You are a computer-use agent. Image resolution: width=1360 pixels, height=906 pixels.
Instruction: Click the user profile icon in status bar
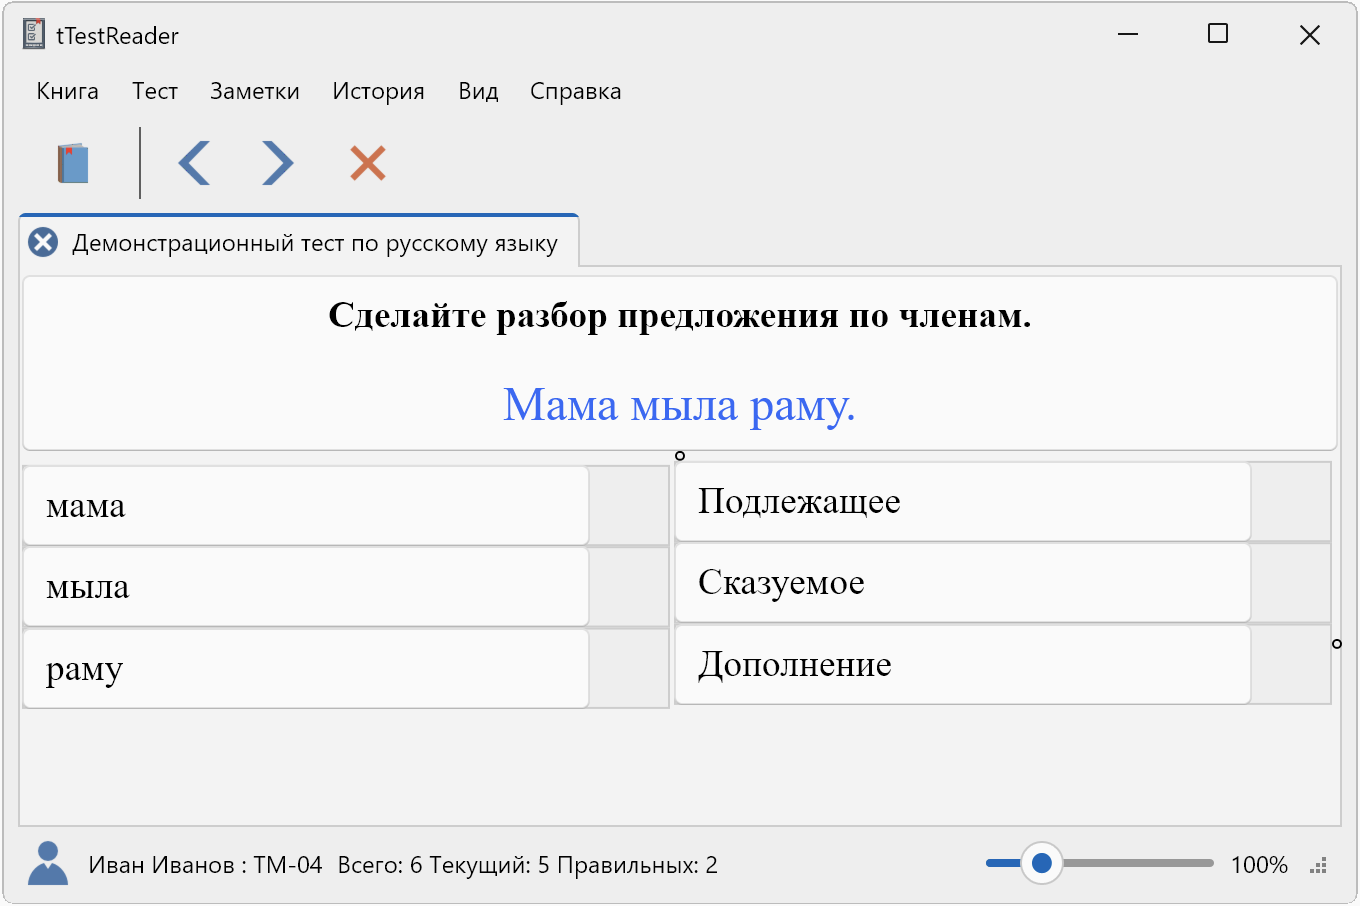click(48, 864)
